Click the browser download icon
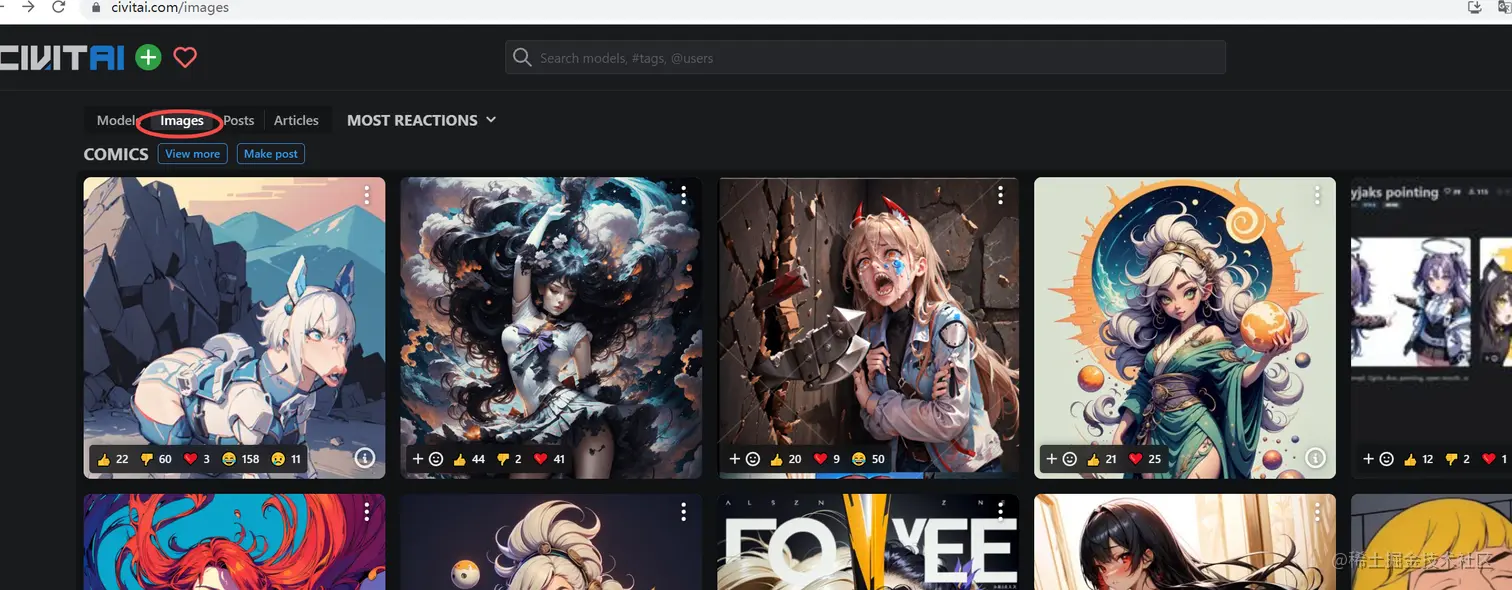Viewport: 1512px width, 590px height. click(x=1474, y=7)
